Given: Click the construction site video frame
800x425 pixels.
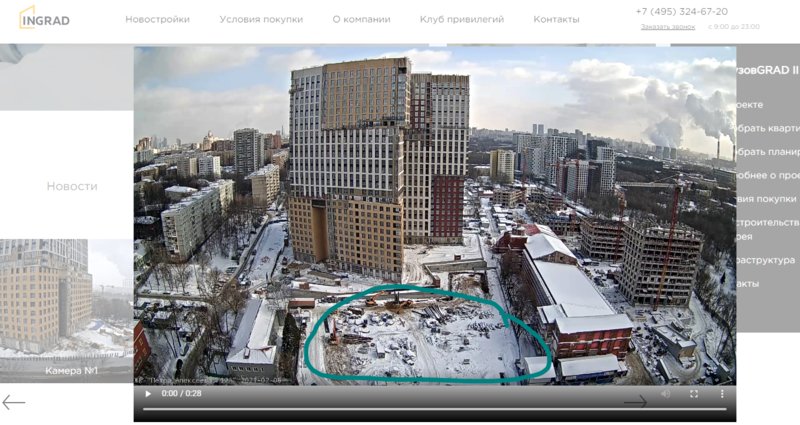Looking at the screenshot, I should pyautogui.click(x=435, y=215).
